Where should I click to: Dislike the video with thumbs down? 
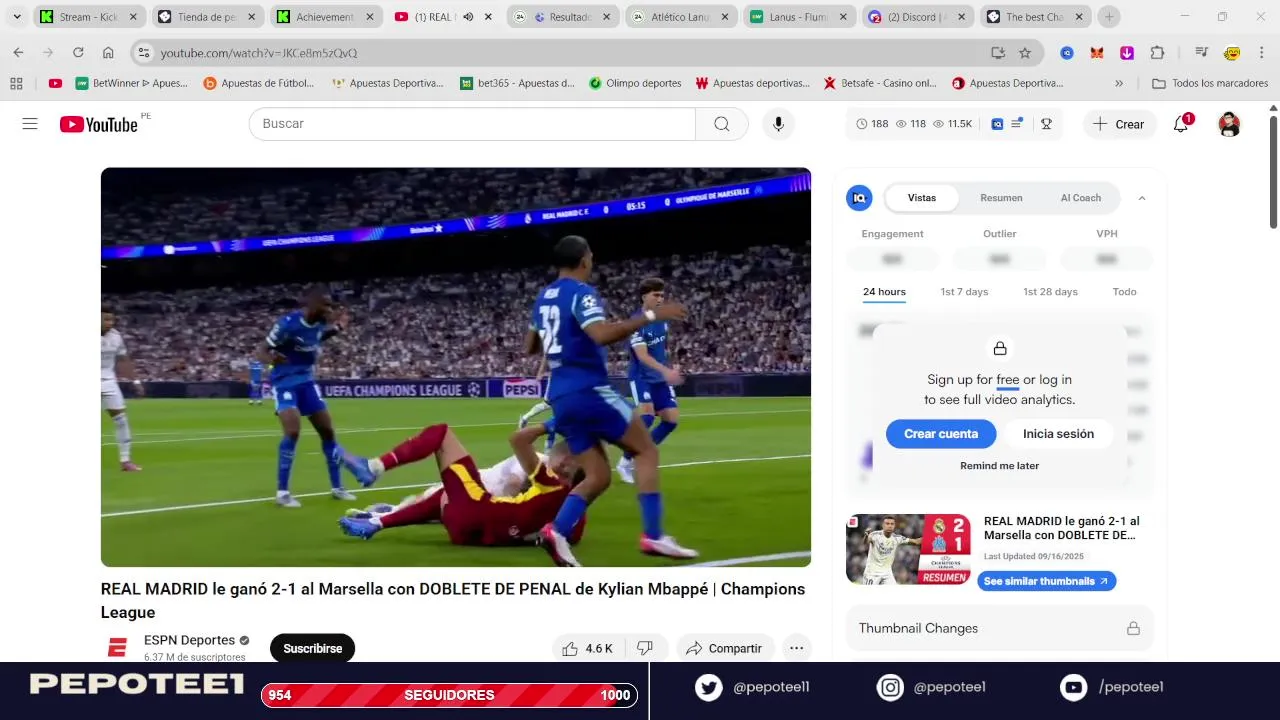coord(645,648)
